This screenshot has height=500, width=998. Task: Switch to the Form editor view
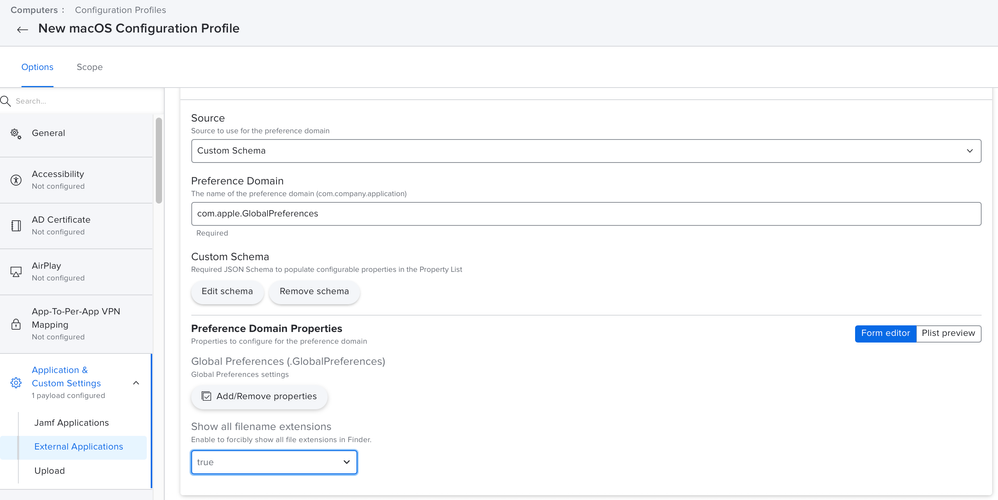pyautogui.click(x=885, y=333)
